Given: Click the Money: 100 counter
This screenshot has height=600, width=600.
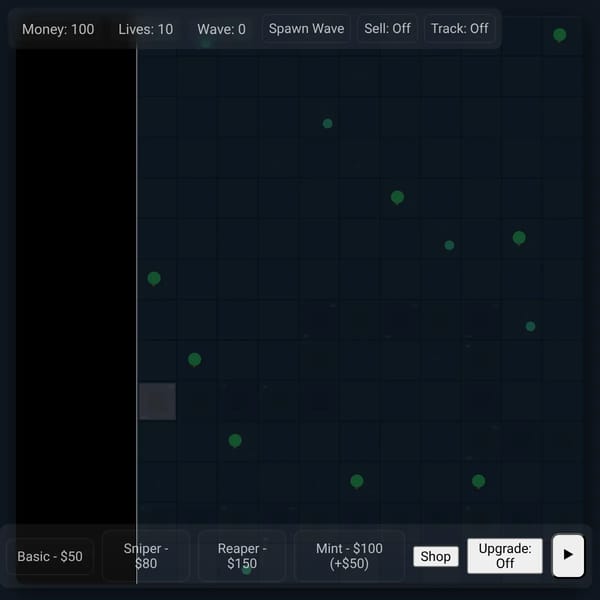Looking at the screenshot, I should pyautogui.click(x=58, y=29).
